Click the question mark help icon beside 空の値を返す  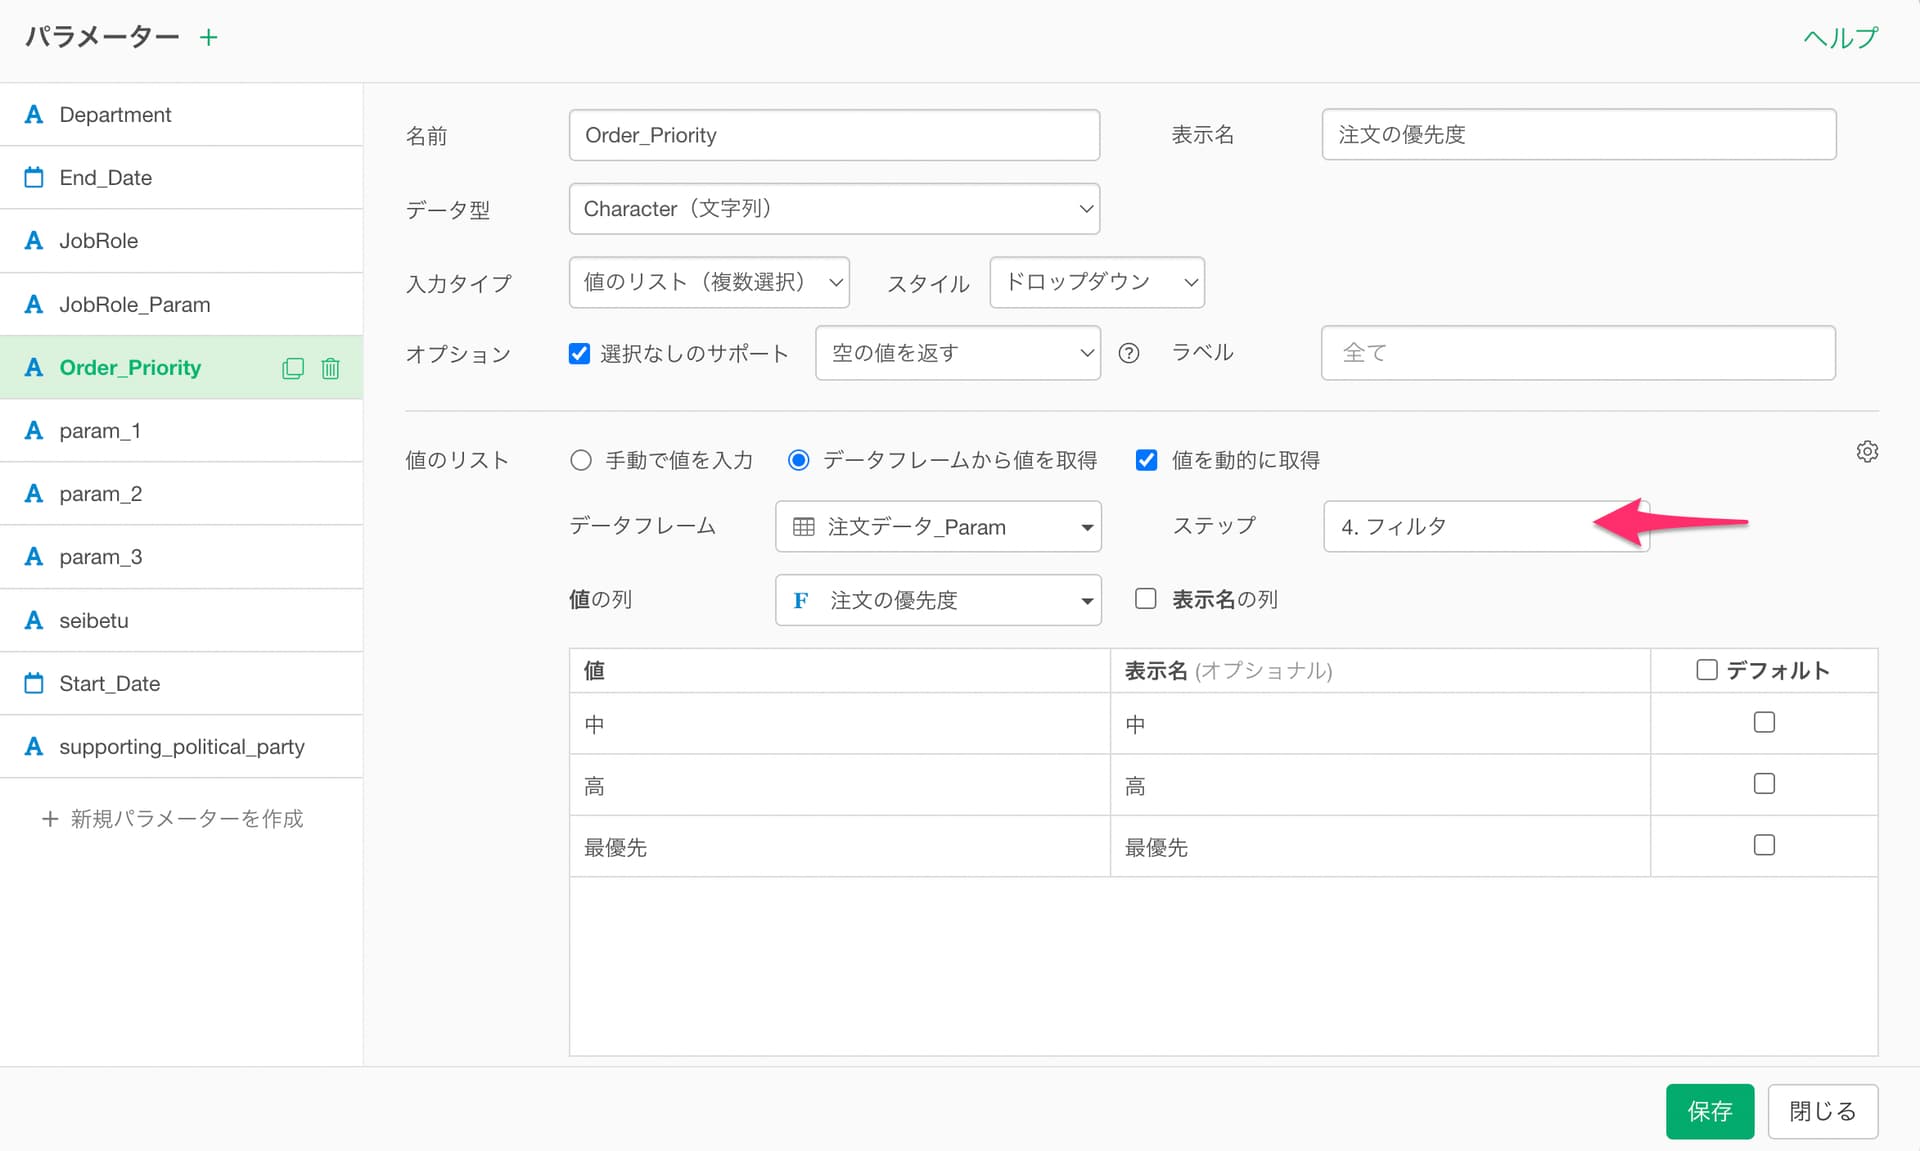pos(1129,353)
